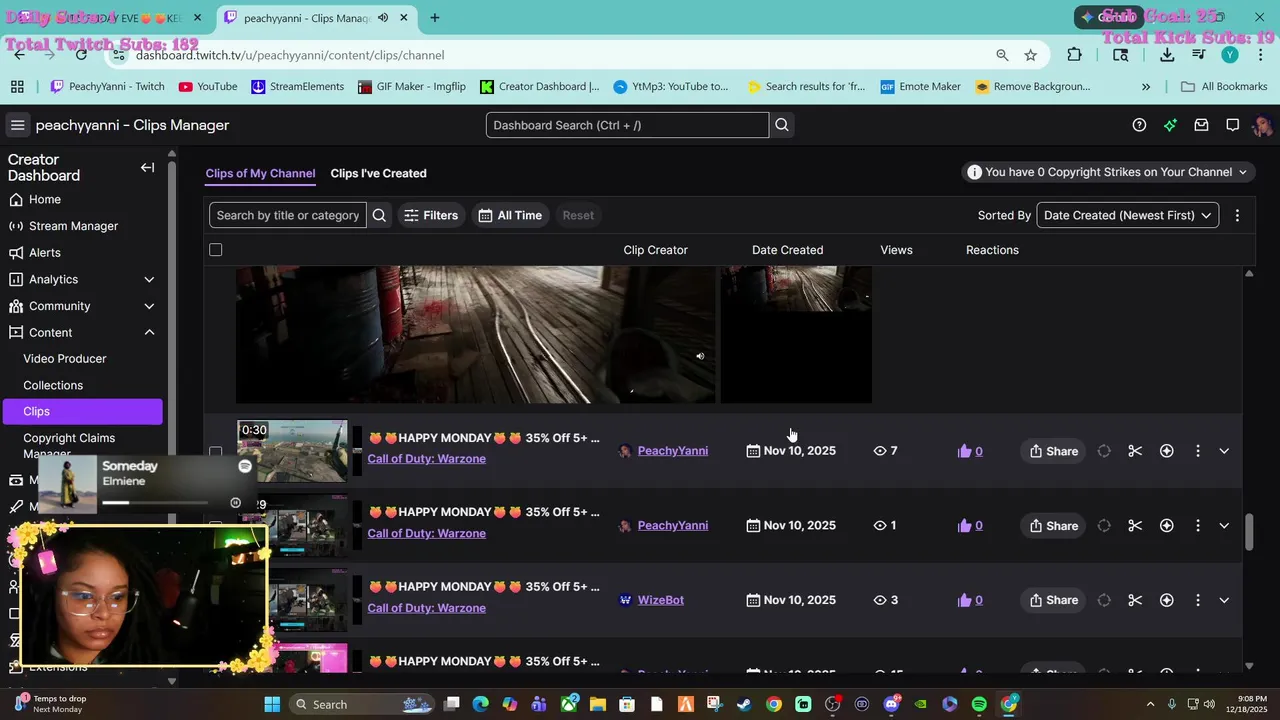Open PeachyYanni creator link on 7-view clip
Viewport: 1280px width, 720px height.
point(673,451)
